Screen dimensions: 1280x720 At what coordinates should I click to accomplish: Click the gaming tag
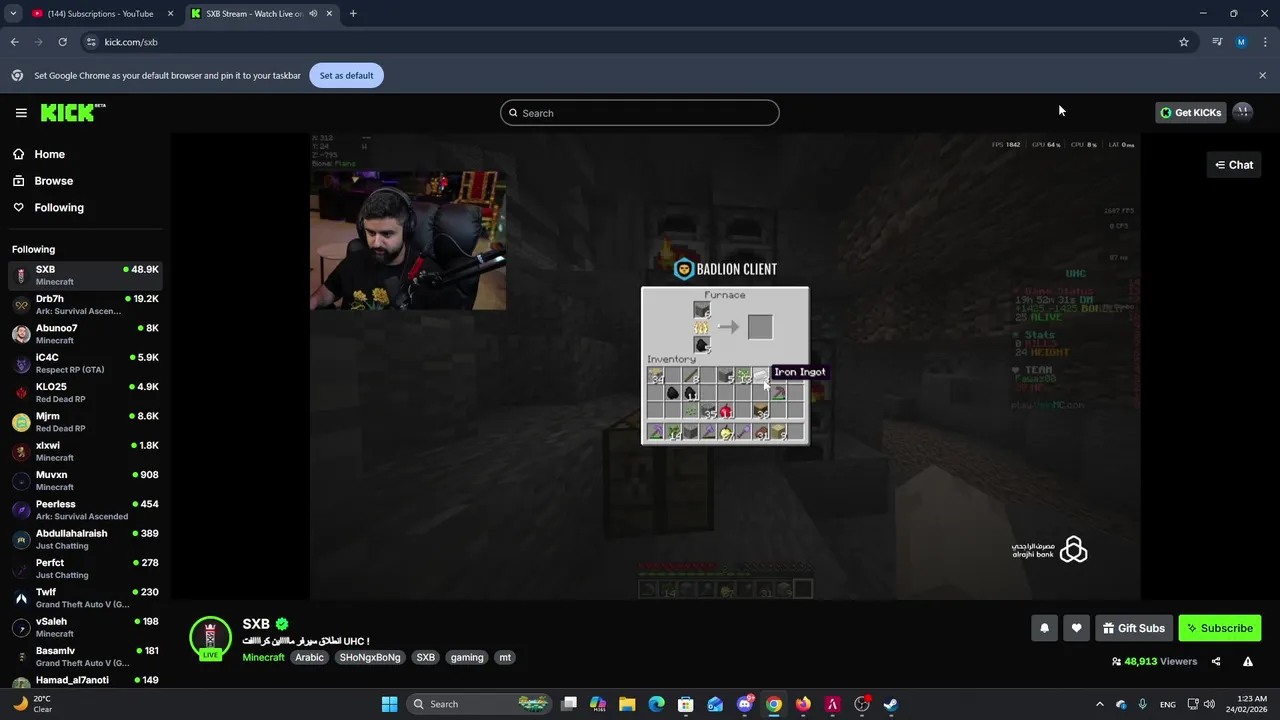467,657
